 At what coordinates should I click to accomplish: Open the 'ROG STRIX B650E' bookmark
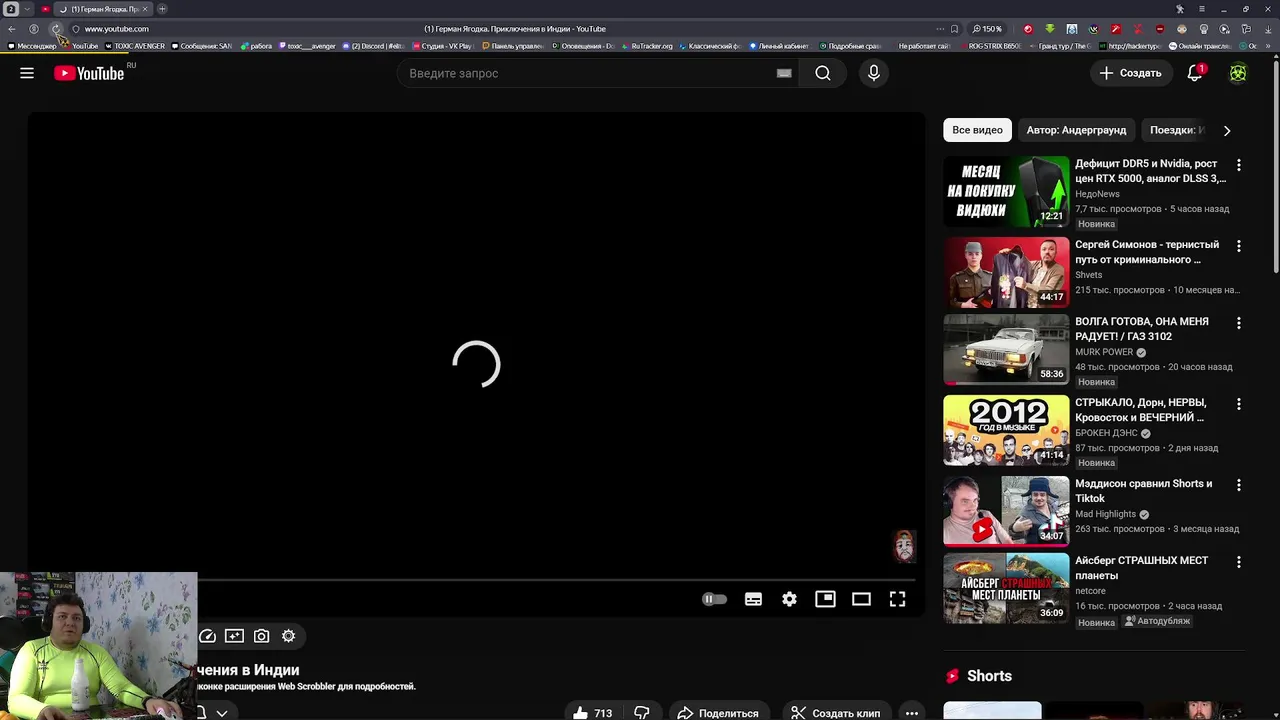pos(991,46)
